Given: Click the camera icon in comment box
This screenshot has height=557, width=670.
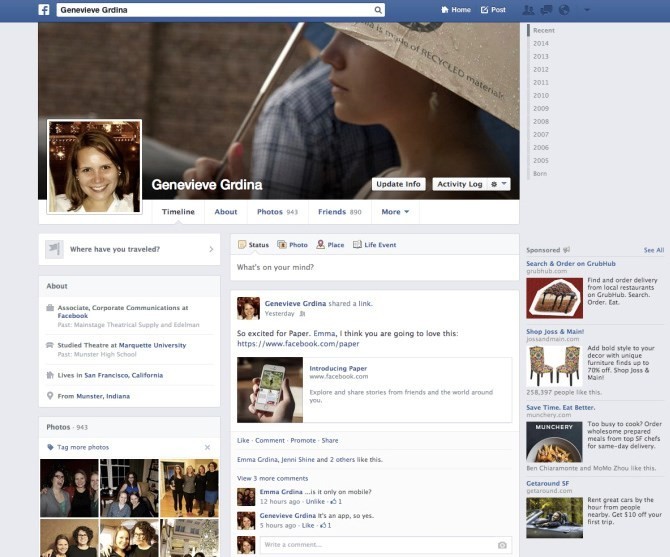Looking at the screenshot, I should (502, 545).
